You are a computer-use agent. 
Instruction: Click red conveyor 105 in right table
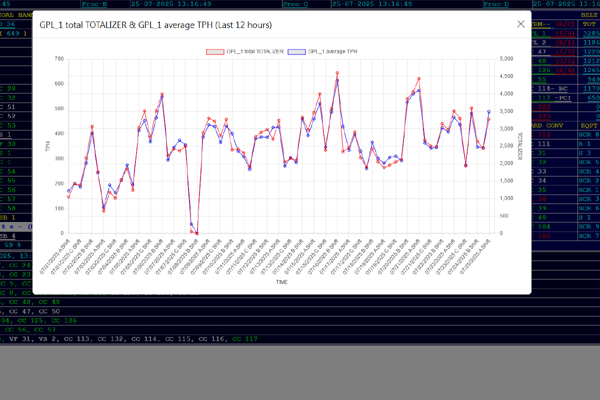[544, 236]
